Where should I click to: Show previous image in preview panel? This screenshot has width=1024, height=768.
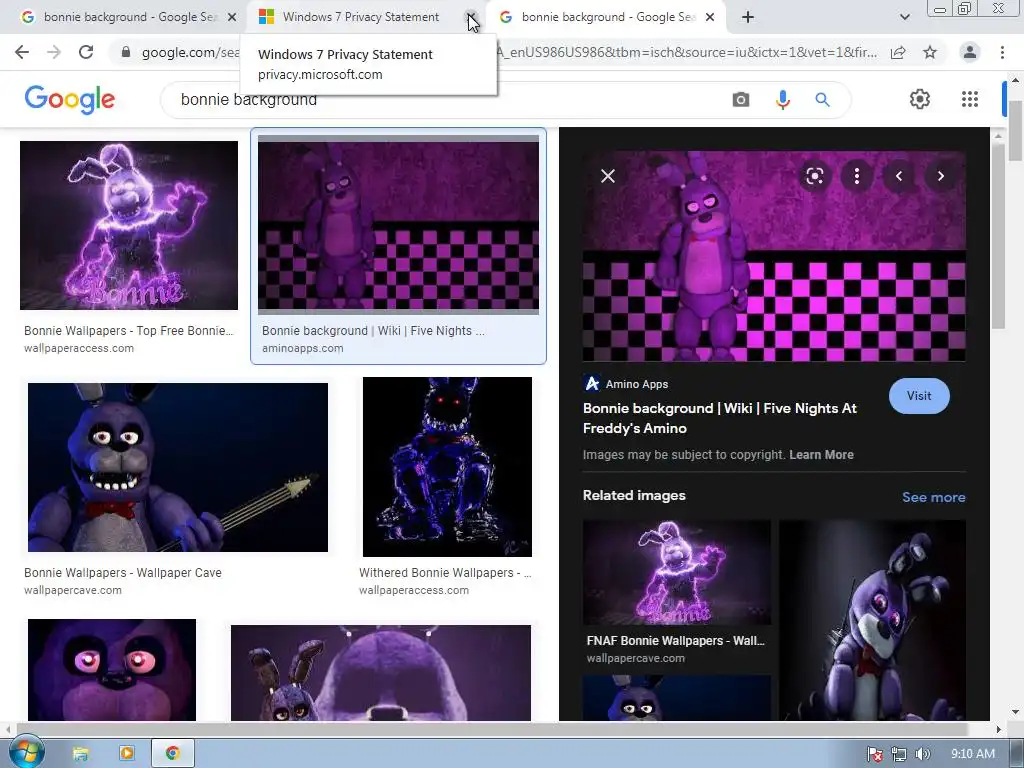point(899,176)
